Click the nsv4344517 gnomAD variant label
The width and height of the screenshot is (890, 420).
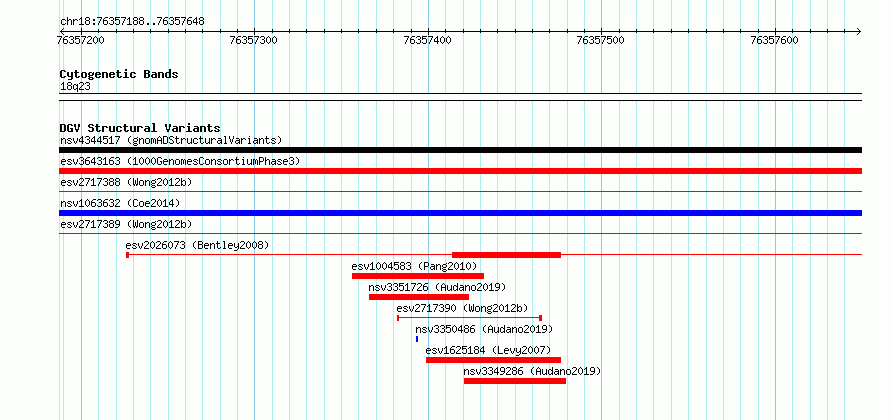coord(171,140)
